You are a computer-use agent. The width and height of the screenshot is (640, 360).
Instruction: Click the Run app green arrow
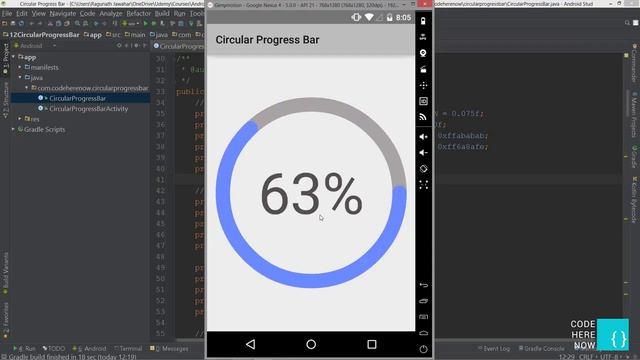(145, 24)
